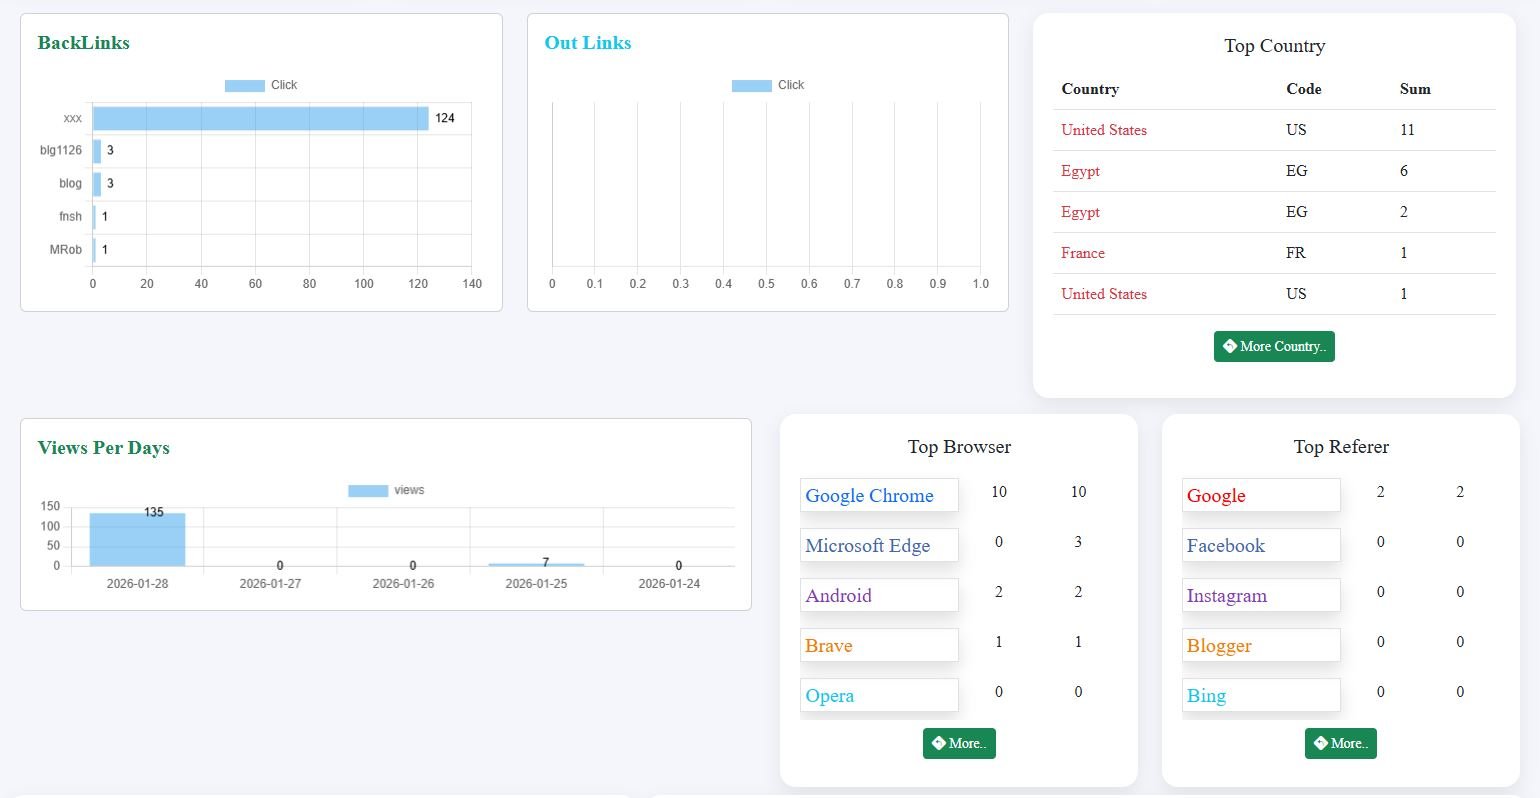
Task: Open the United States link with sum 1
Action: coord(1104,294)
